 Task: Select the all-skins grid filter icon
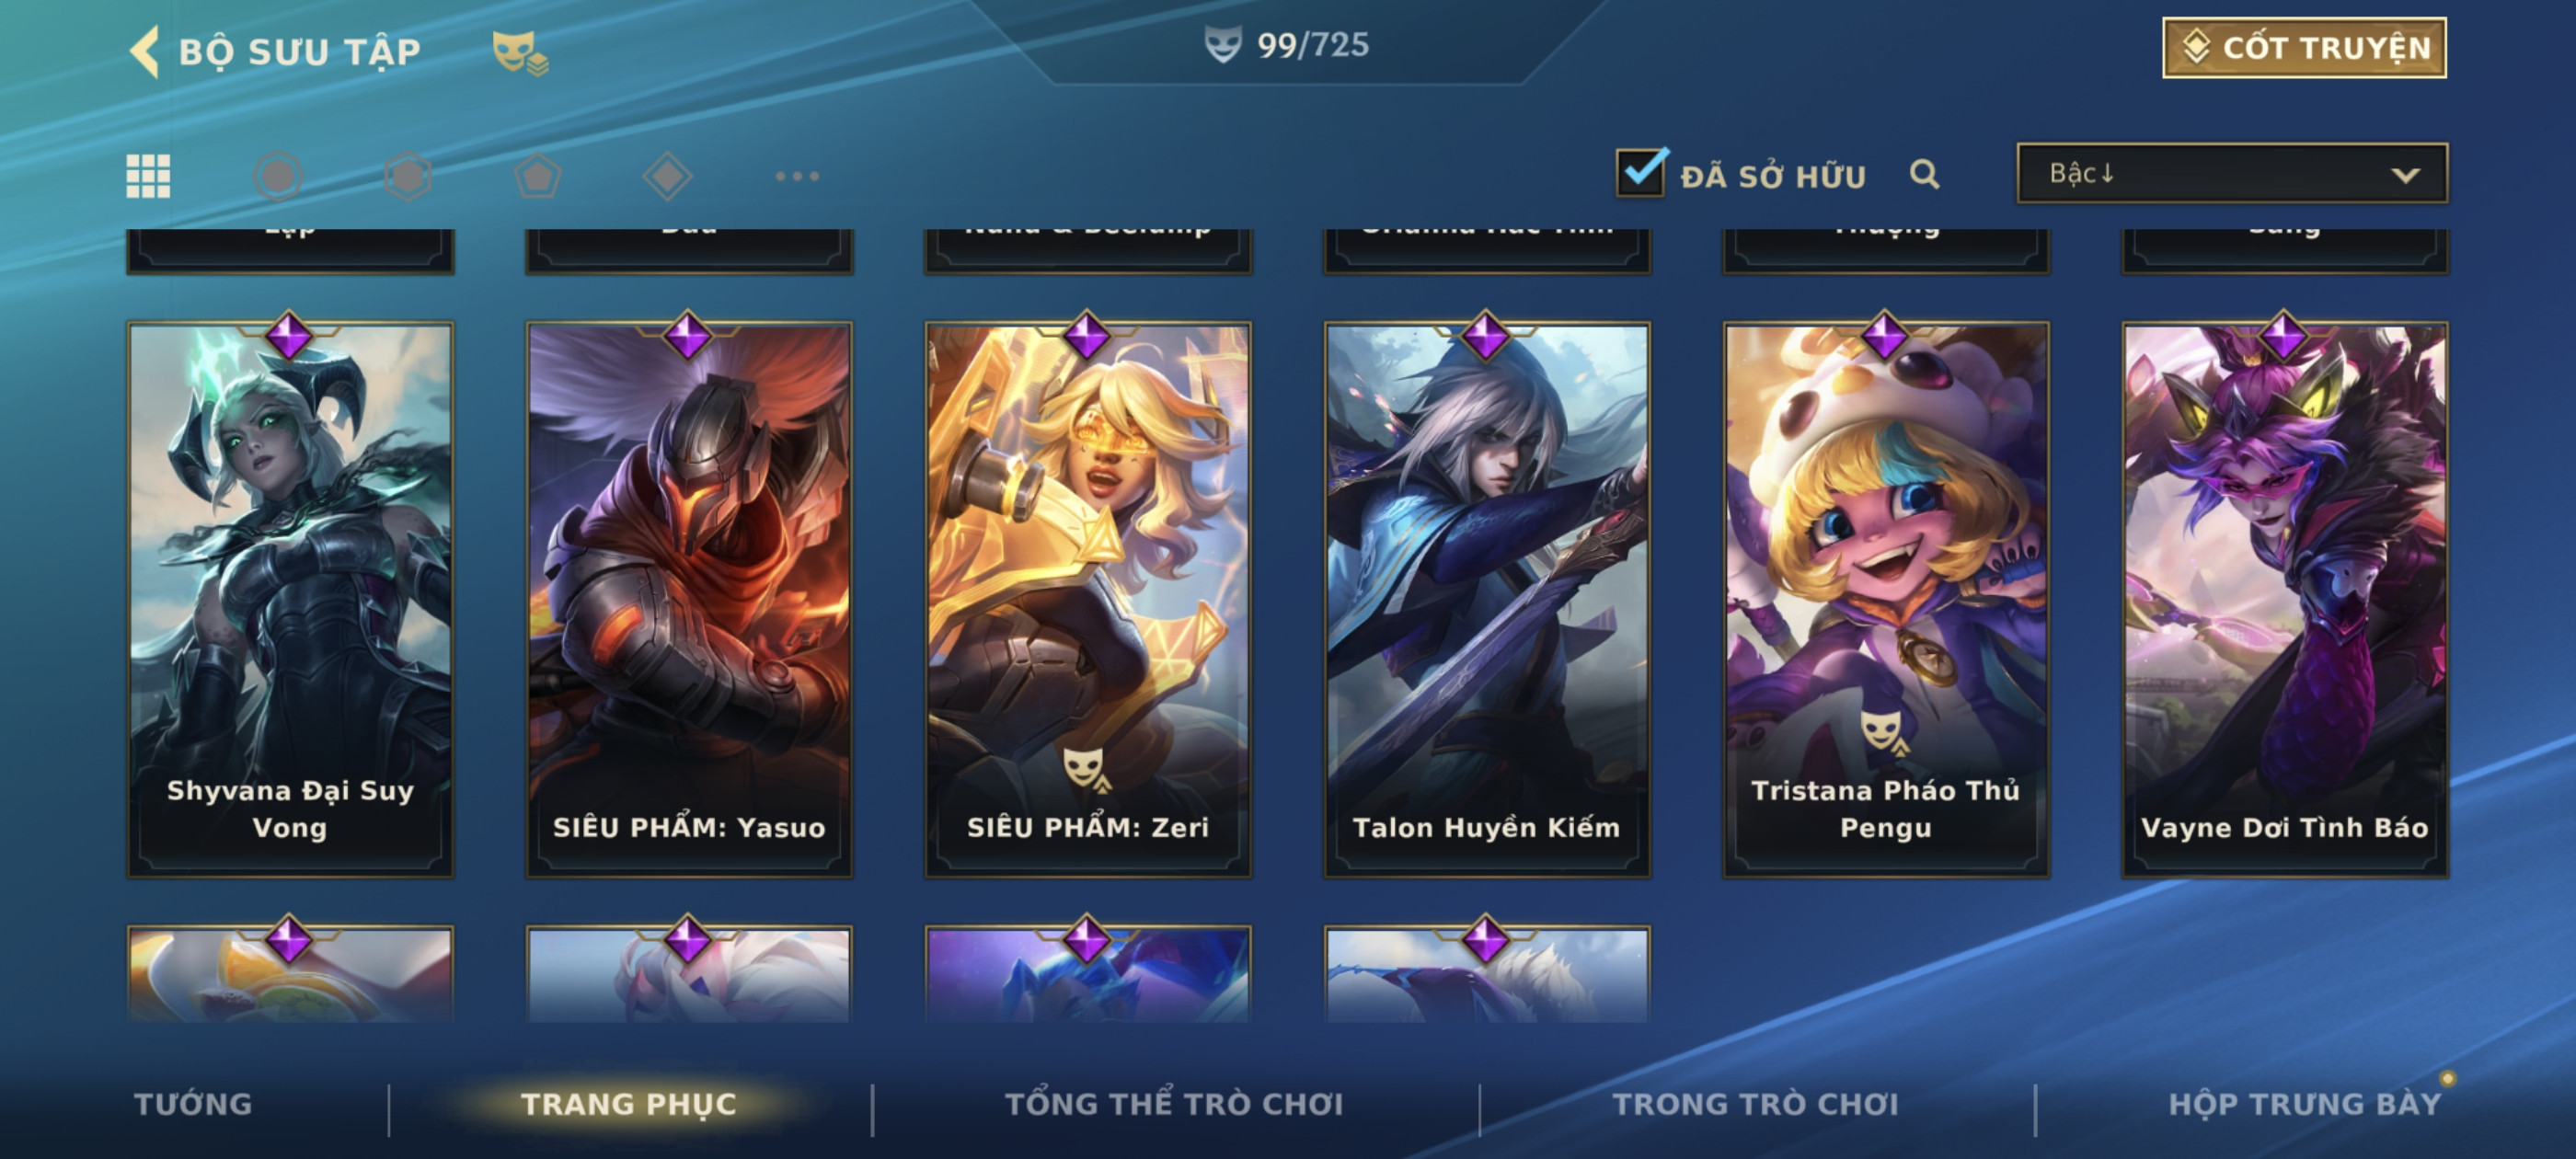tap(148, 176)
